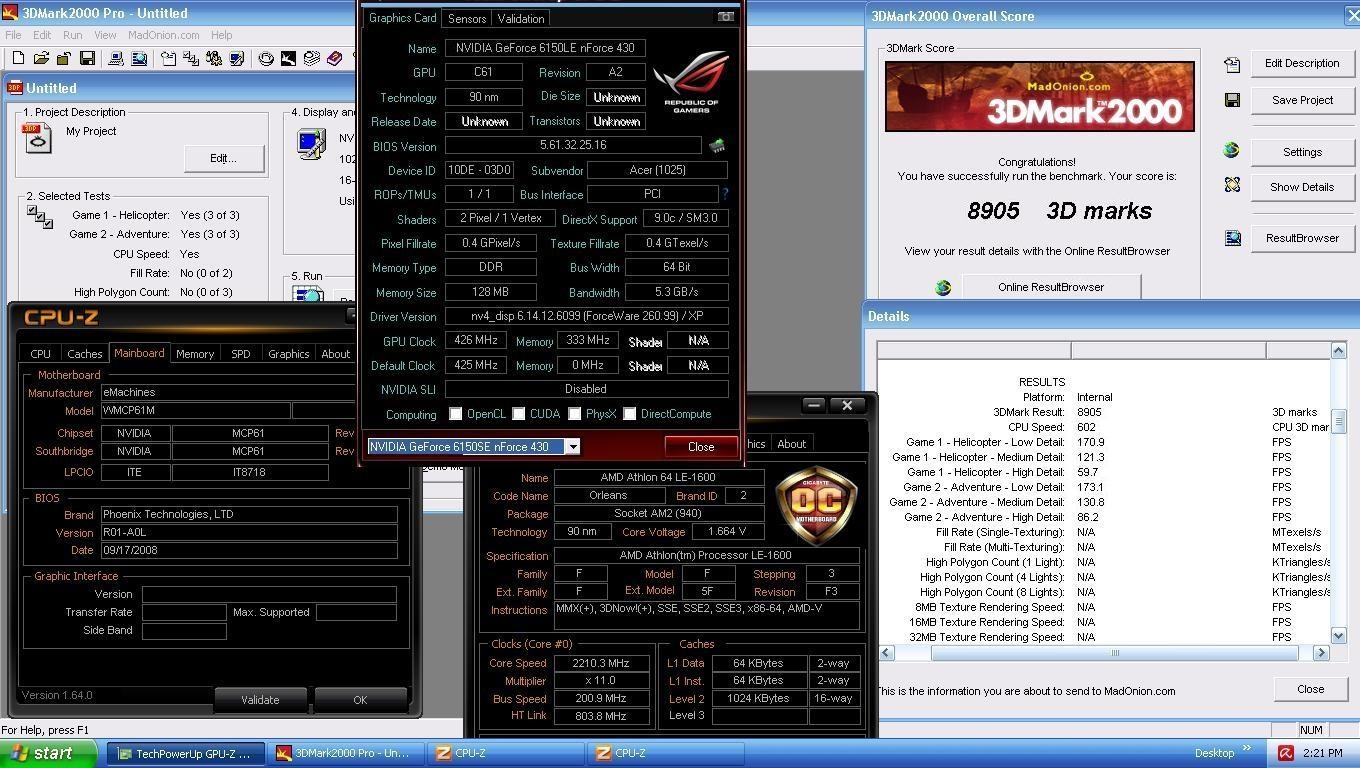Screen dimensions: 1360x768
Task: Click the Online ResultBrowser button
Action: pyautogui.click(x=1051, y=287)
